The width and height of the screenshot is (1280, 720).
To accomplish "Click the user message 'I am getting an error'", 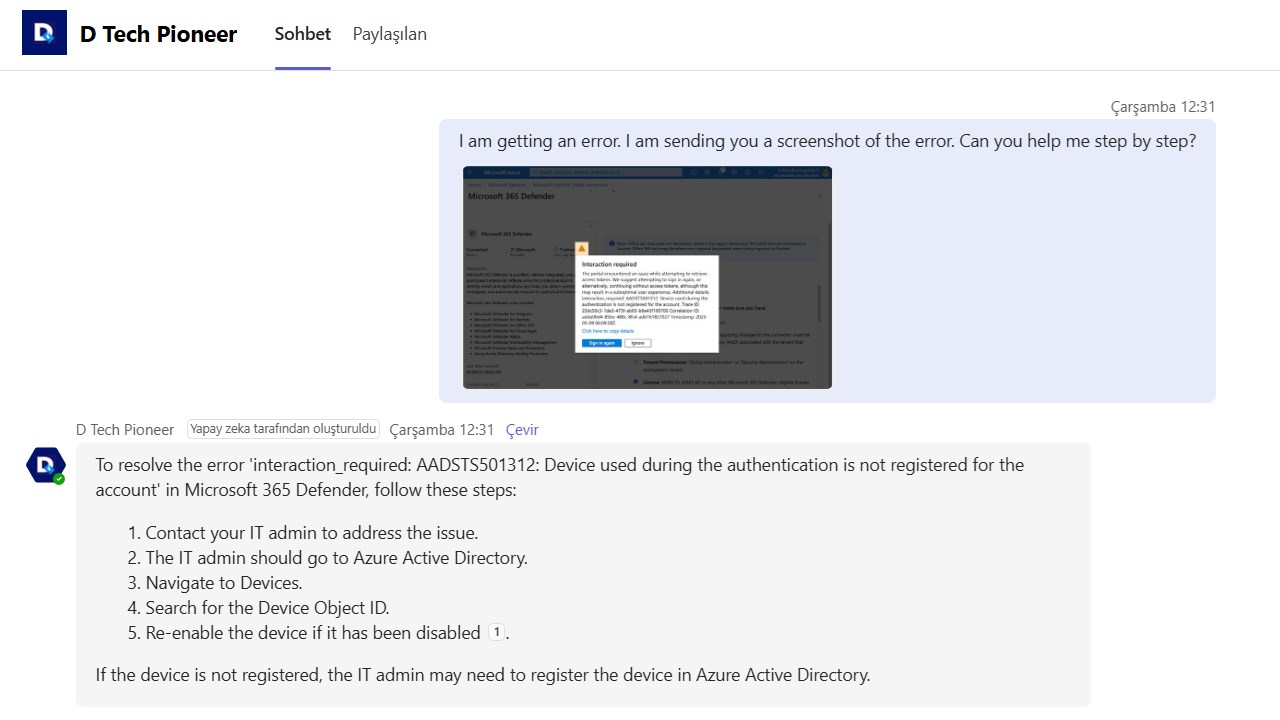I will 827,141.
